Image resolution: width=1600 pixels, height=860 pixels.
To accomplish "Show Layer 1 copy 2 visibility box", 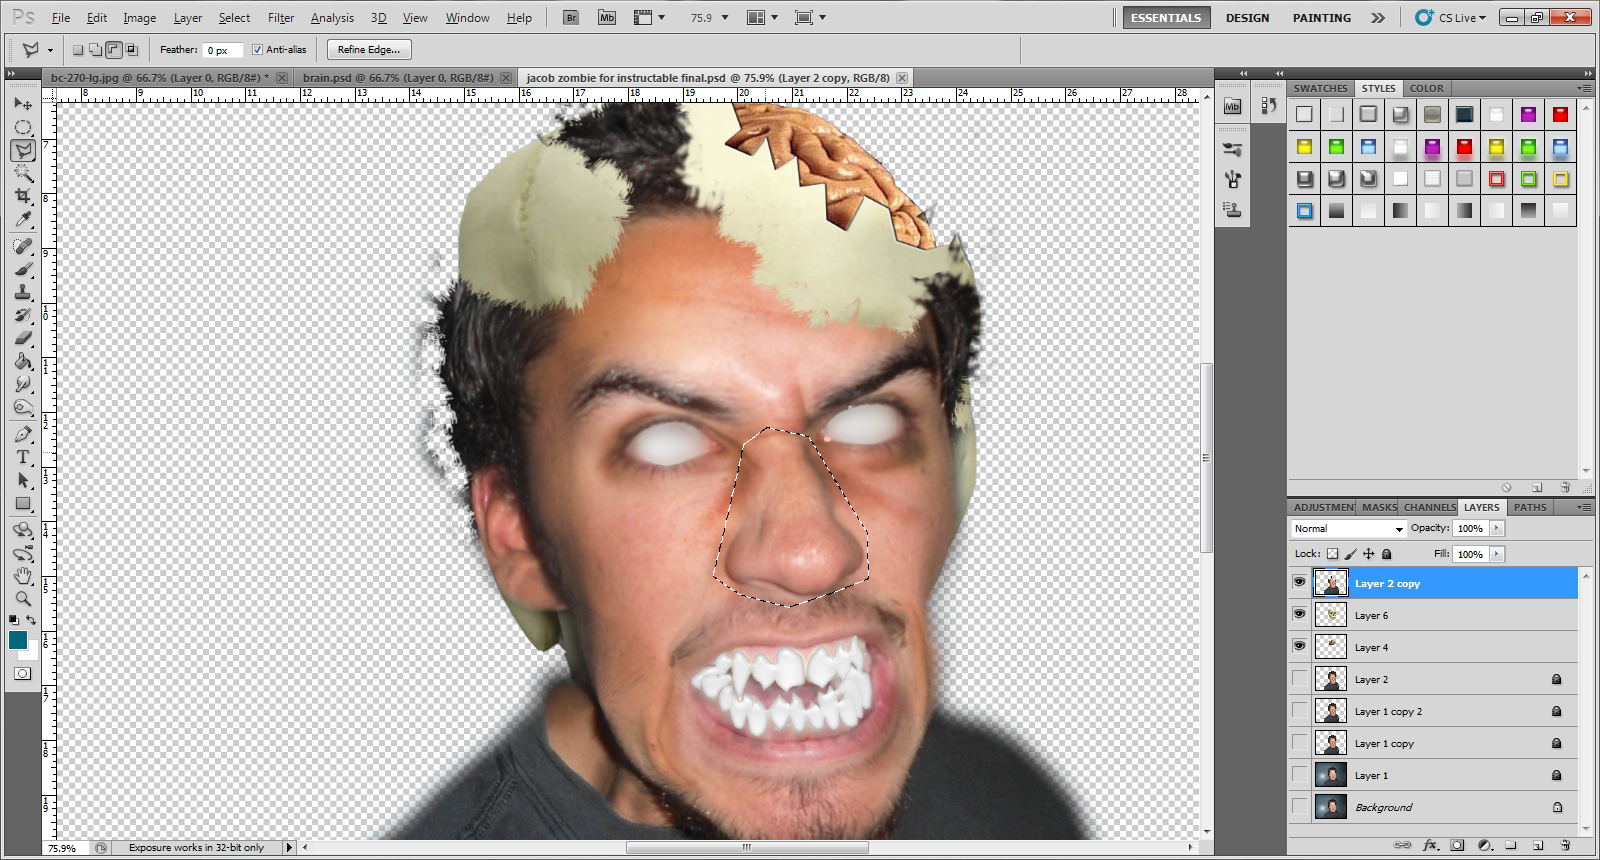I will (x=1299, y=710).
